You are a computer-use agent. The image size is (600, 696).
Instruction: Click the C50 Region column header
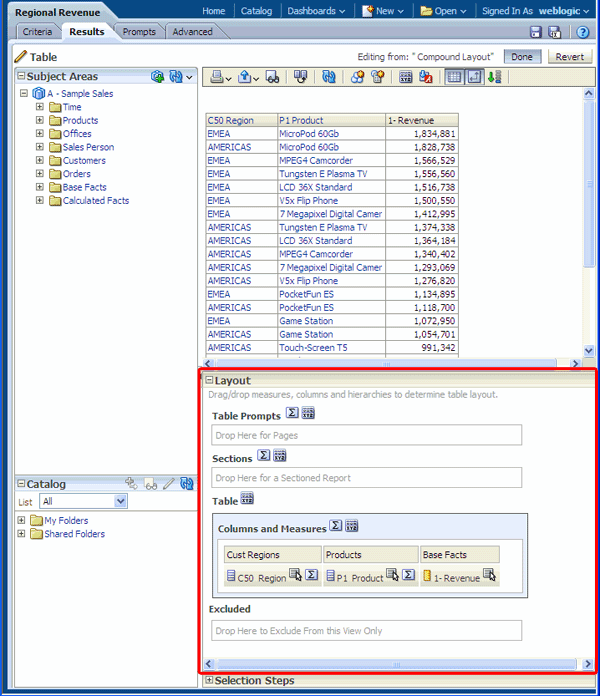tap(242, 120)
